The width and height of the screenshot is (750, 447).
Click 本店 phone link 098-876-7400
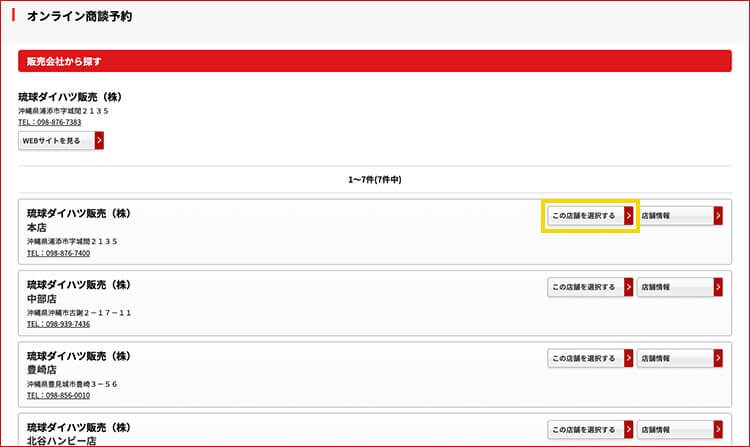click(x=58, y=253)
